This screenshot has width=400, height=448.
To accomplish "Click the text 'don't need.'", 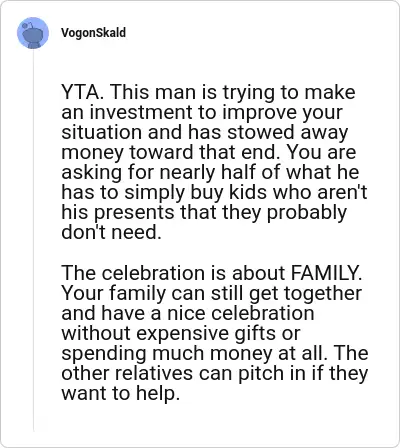I will (x=111, y=232).
